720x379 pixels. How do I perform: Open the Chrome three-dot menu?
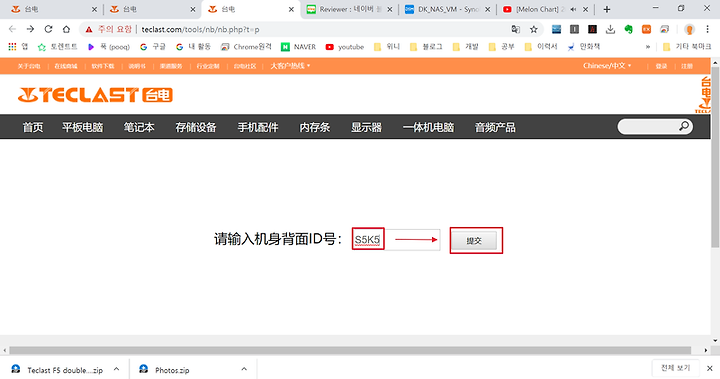point(707,29)
